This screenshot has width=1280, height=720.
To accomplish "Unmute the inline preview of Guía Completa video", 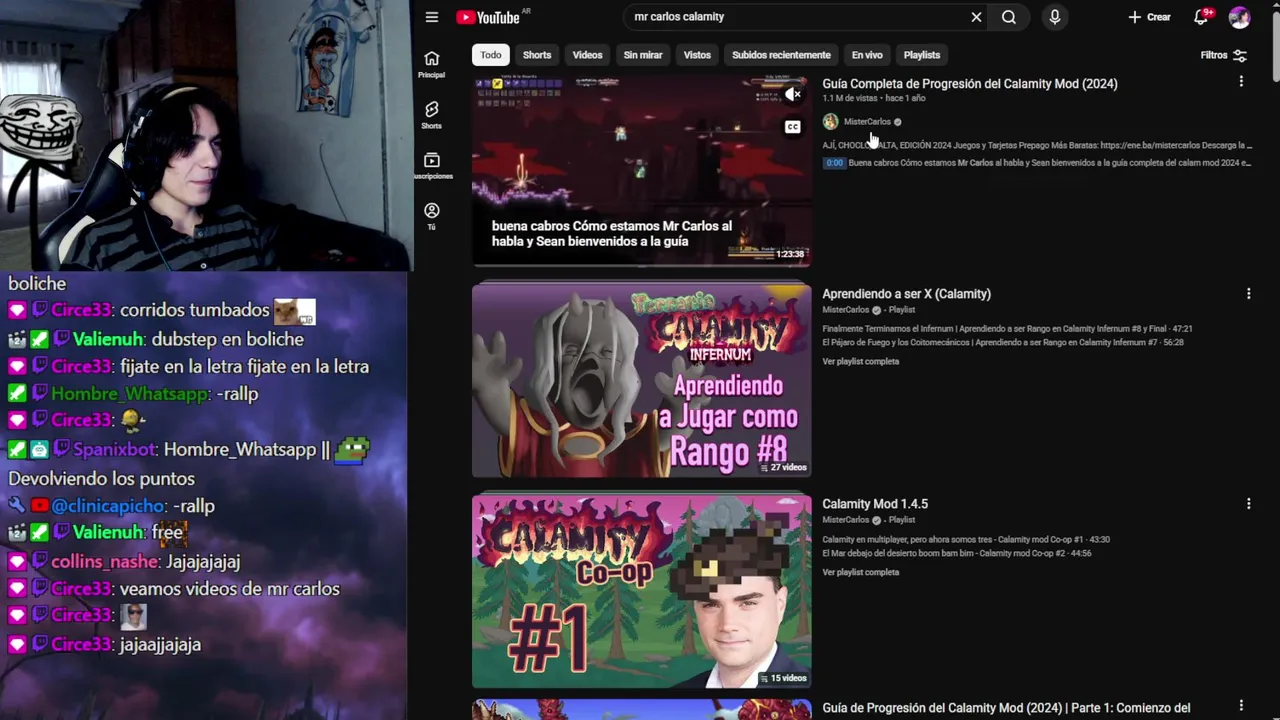I will [x=793, y=95].
